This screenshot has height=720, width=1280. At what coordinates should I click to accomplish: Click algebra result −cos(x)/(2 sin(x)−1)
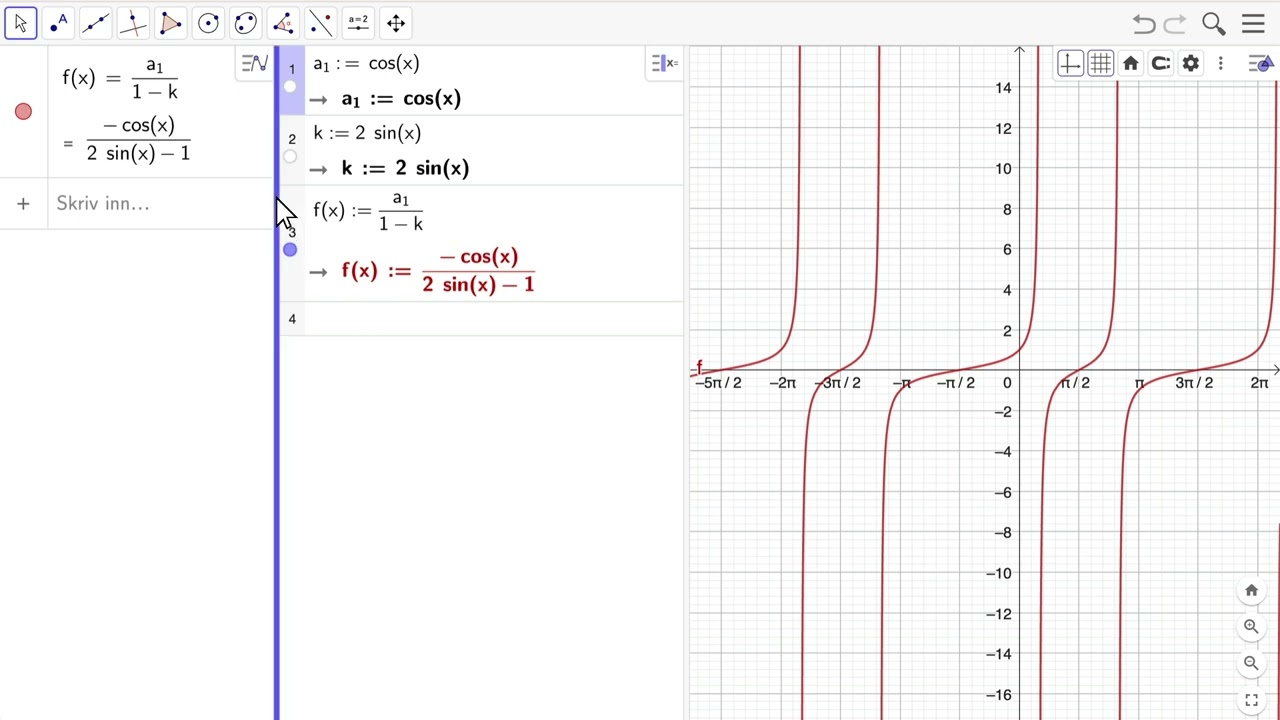click(138, 139)
